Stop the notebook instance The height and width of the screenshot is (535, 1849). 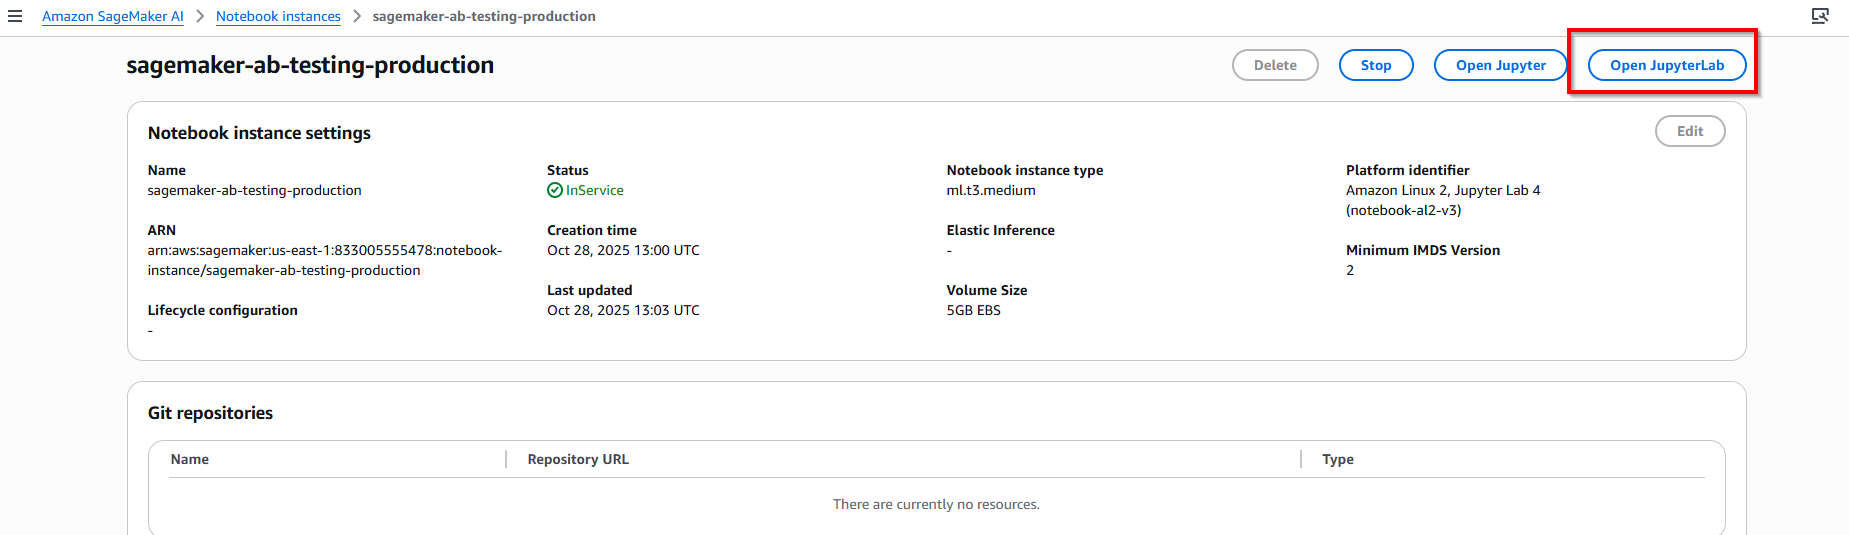tap(1375, 65)
